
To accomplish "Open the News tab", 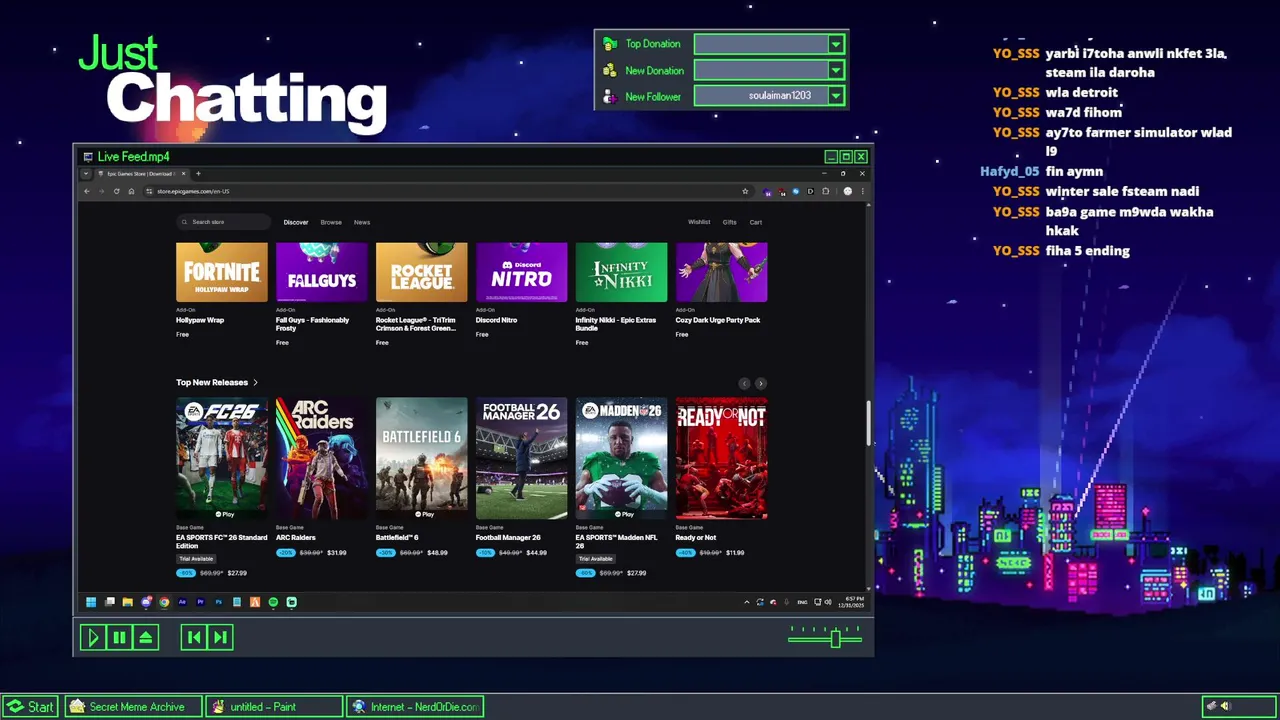I will (362, 222).
